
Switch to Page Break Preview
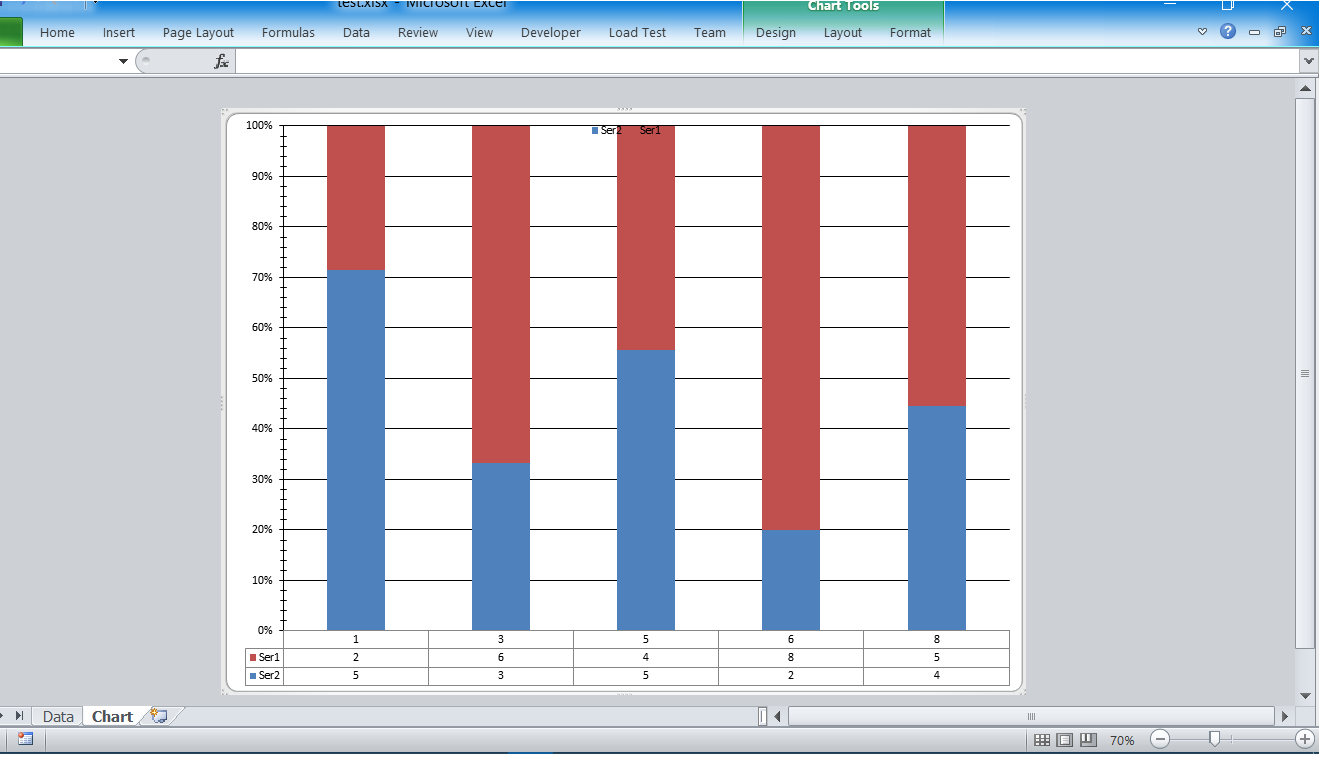point(1089,740)
